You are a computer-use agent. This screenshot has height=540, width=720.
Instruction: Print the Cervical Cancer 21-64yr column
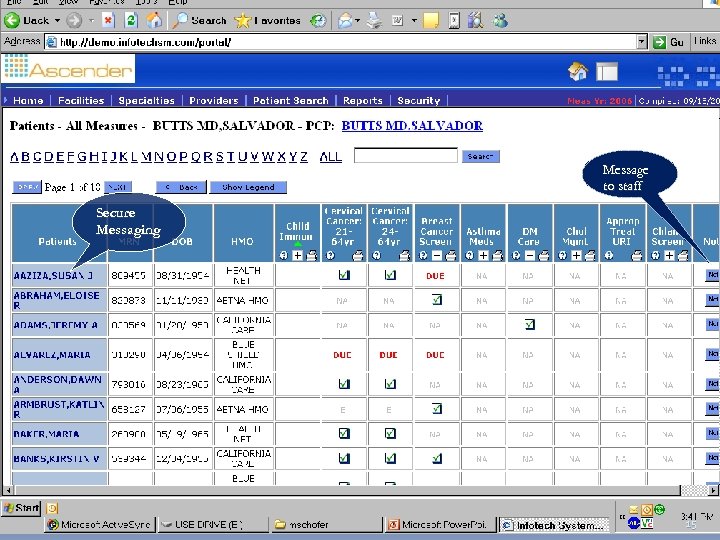[x=358, y=256]
